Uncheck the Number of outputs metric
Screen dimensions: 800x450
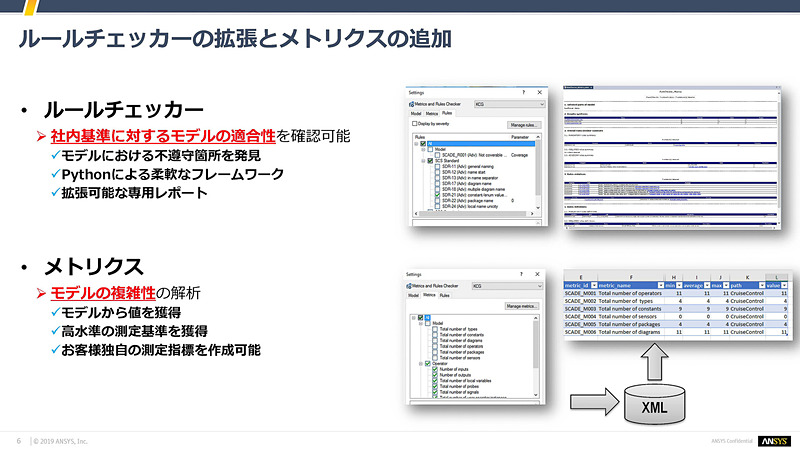[435, 374]
